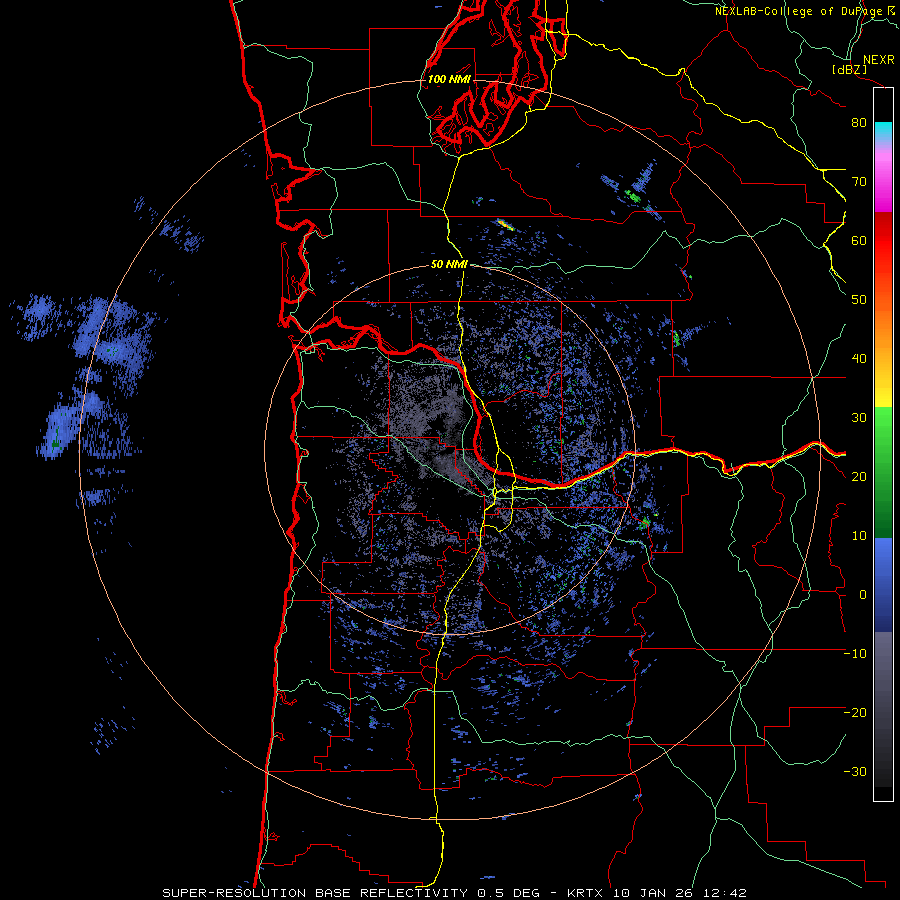This screenshot has height=900, width=900.
Task: Click the 70 value on the dBZ scale
Action: pos(859,182)
